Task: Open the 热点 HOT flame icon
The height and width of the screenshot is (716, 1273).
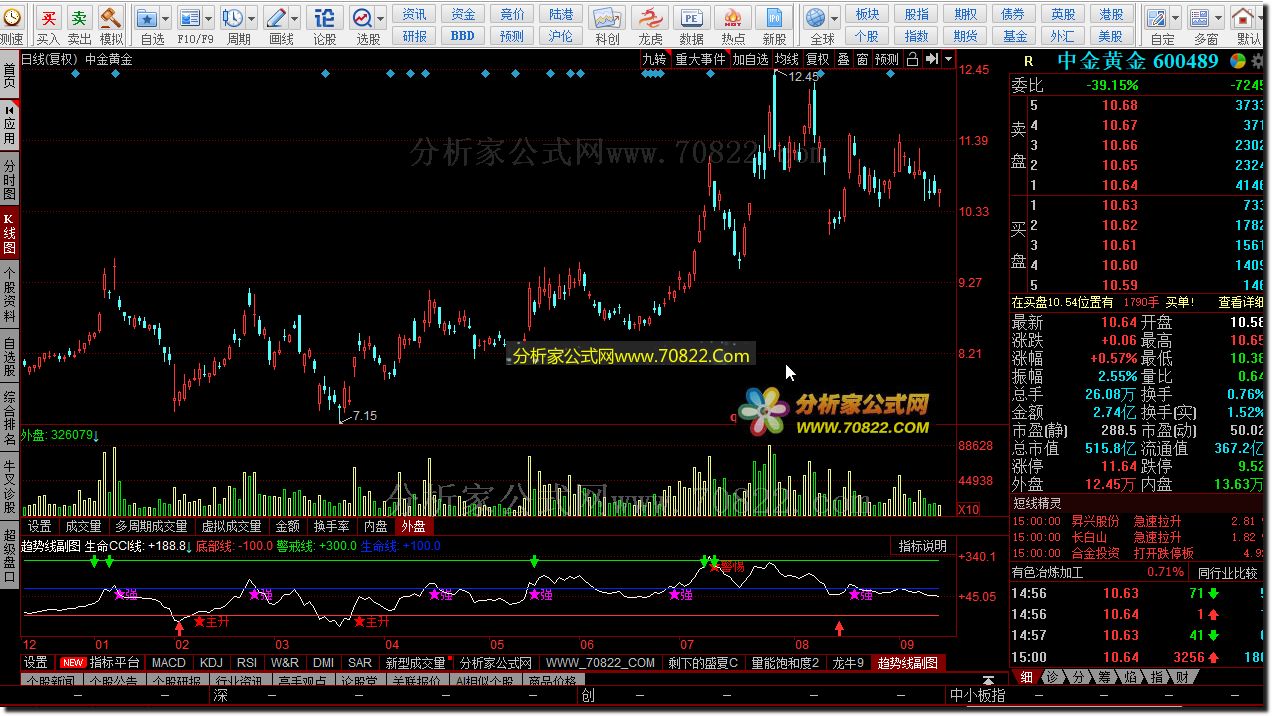Action: click(733, 17)
